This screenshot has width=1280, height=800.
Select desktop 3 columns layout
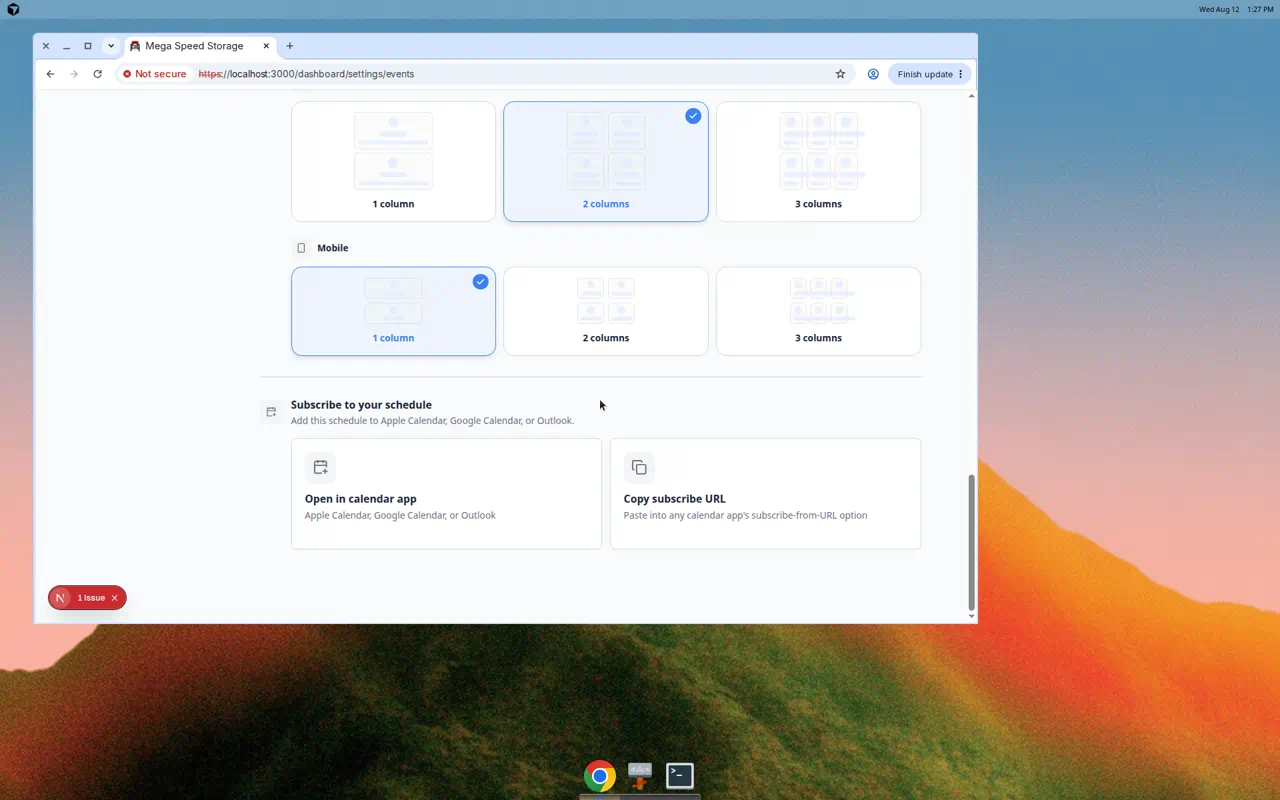coord(818,161)
